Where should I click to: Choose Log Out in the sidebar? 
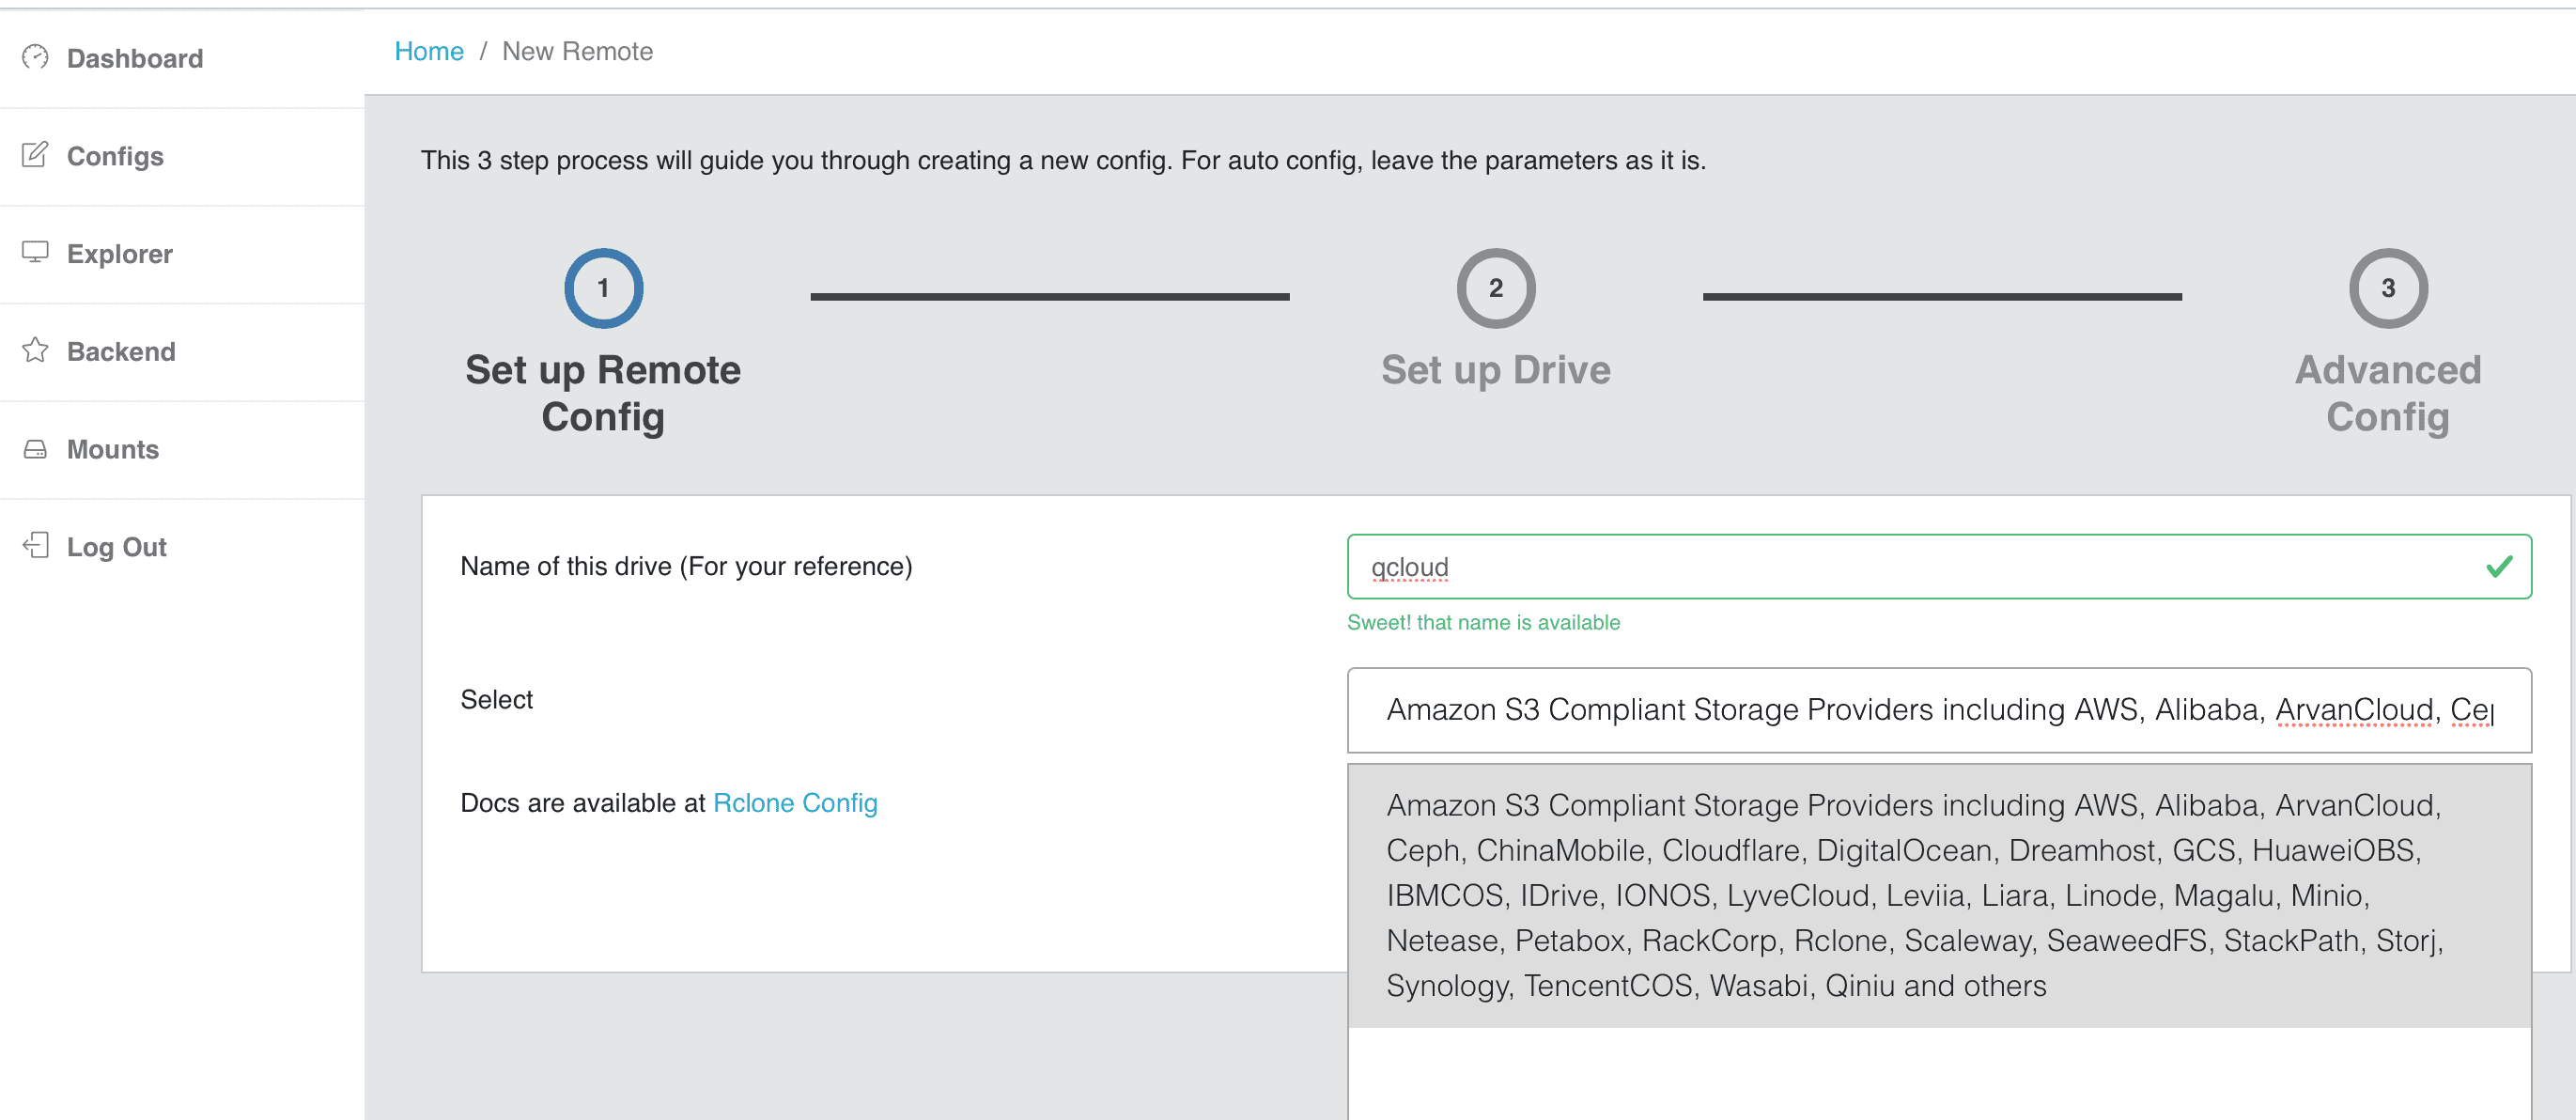pyautogui.click(x=182, y=547)
